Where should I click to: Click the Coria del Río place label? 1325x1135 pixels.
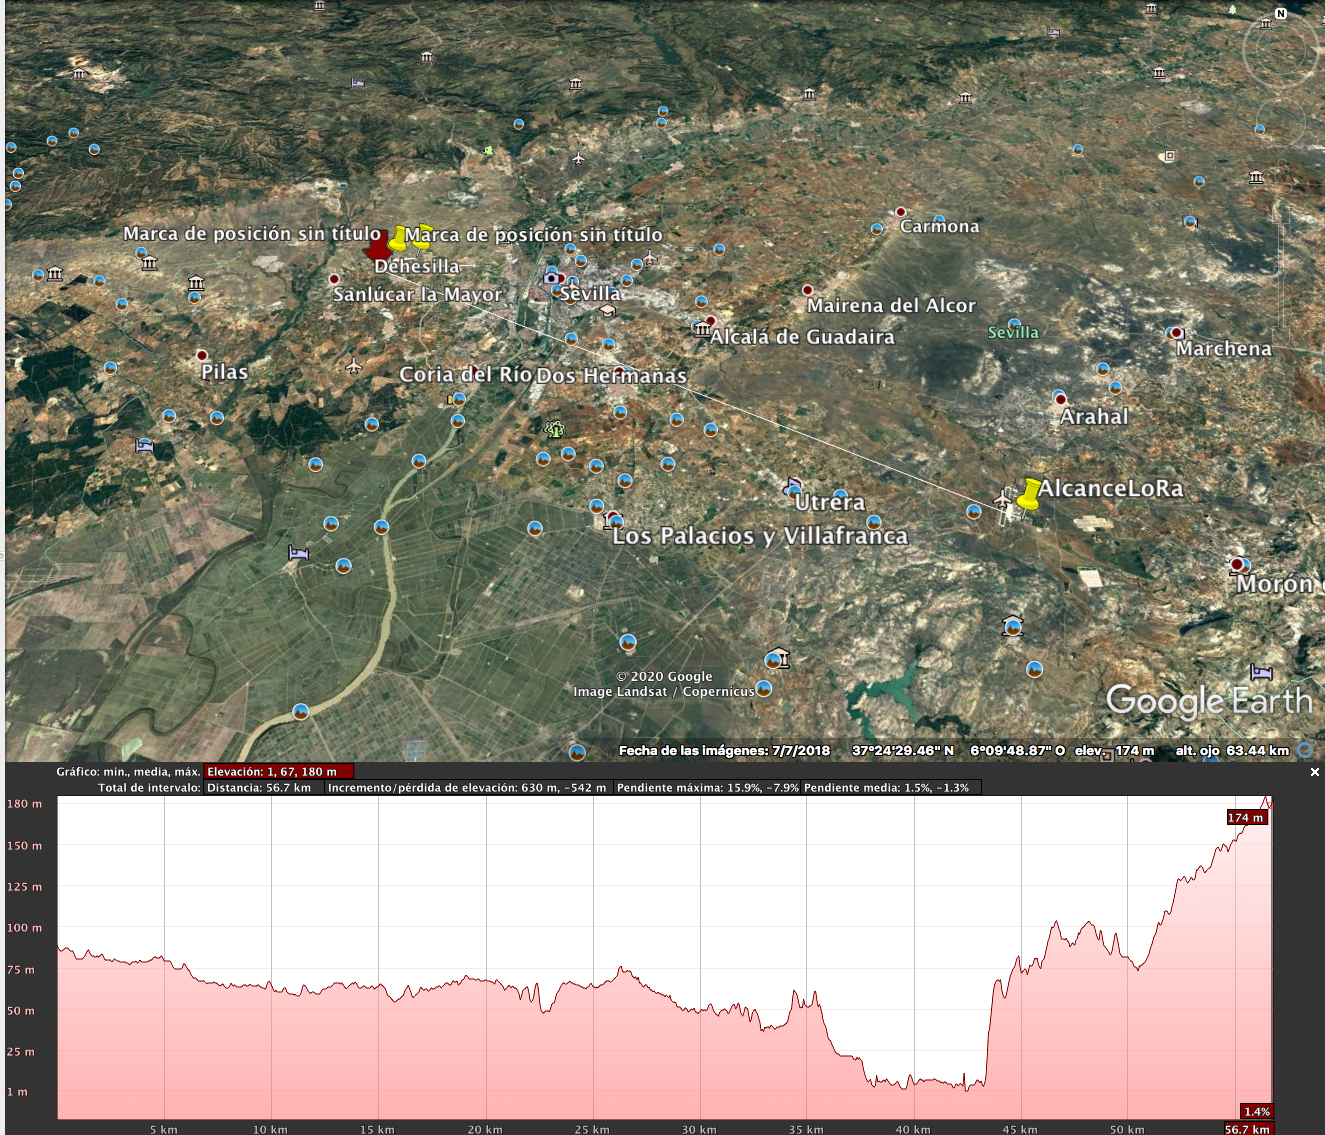[x=466, y=375]
